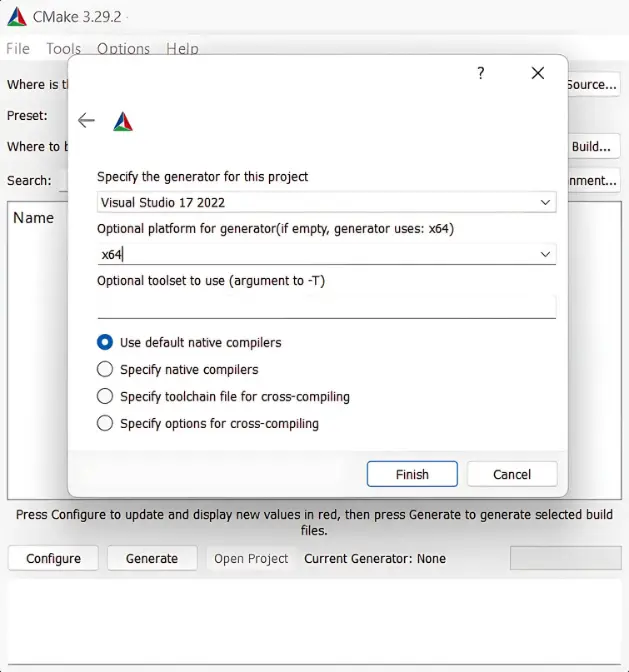629x672 pixels.
Task: Click the optional toolset input field
Action: pos(326,305)
